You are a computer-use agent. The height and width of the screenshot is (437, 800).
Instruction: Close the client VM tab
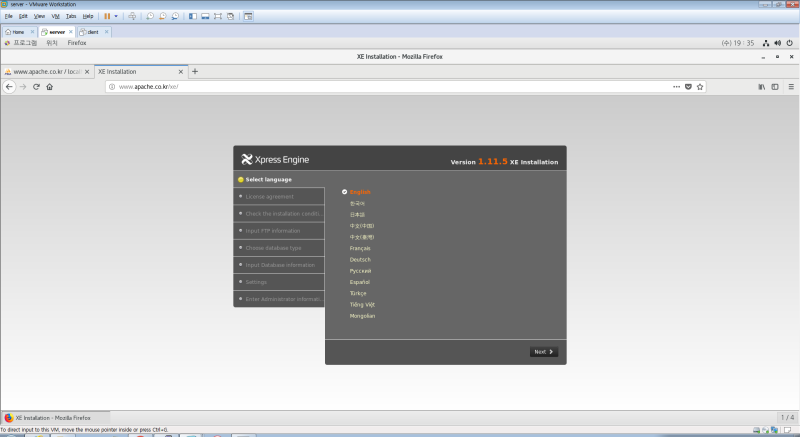click(x=107, y=32)
